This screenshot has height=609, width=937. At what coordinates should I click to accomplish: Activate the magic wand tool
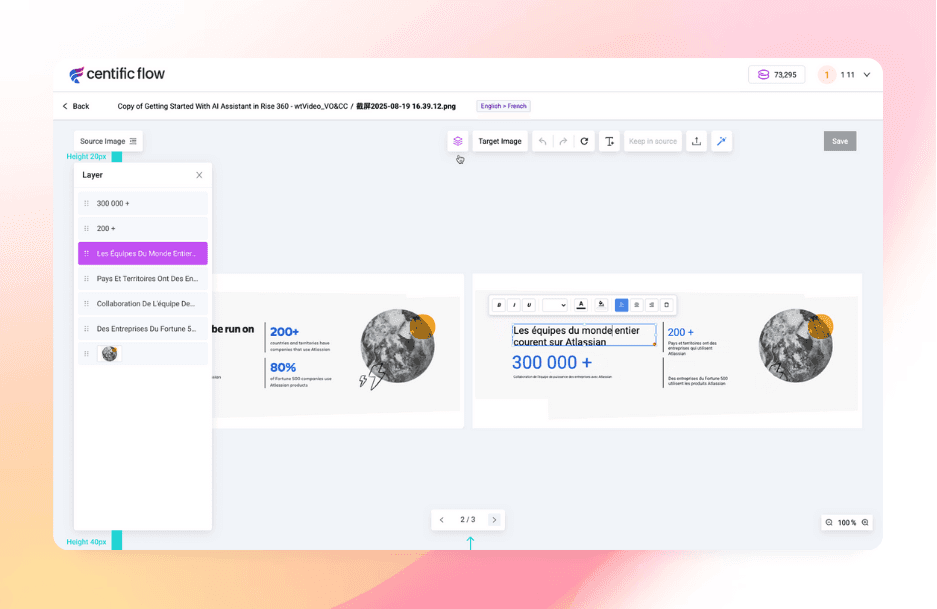point(721,141)
